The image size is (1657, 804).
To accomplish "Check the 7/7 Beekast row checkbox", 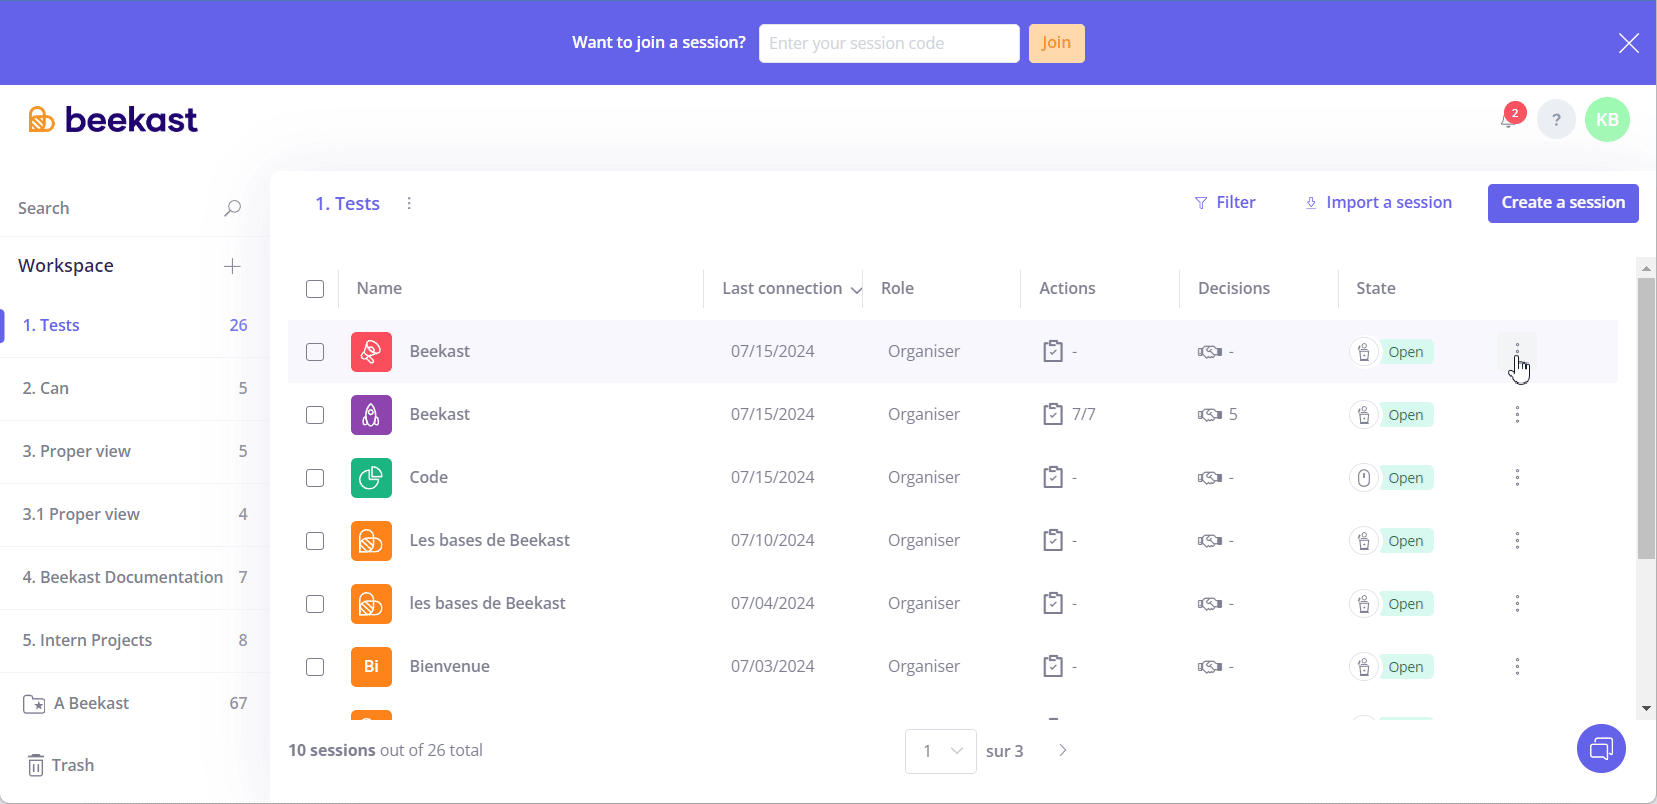I will (x=315, y=415).
